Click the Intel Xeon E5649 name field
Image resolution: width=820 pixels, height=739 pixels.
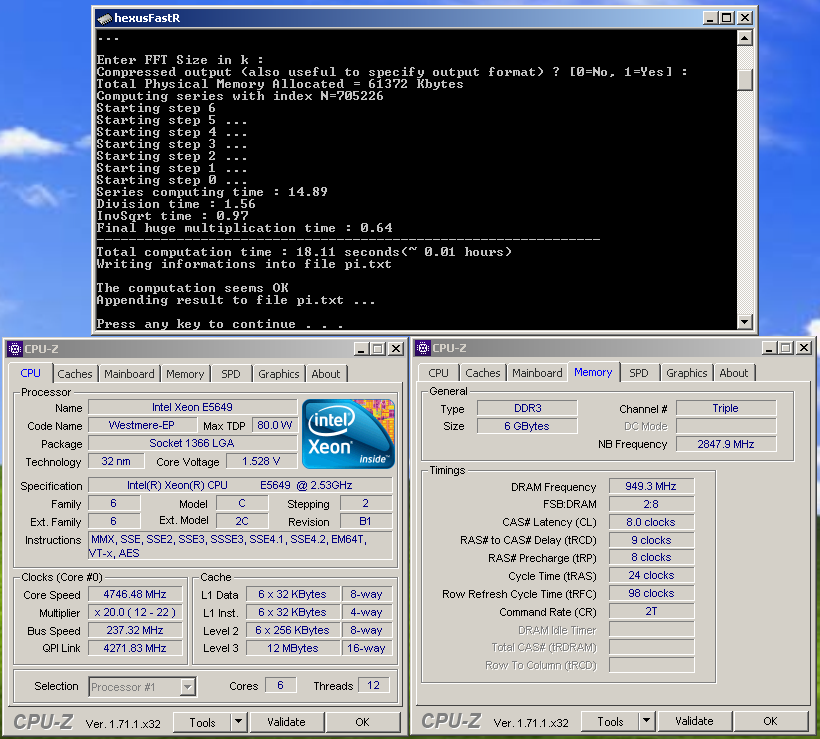pos(192,407)
